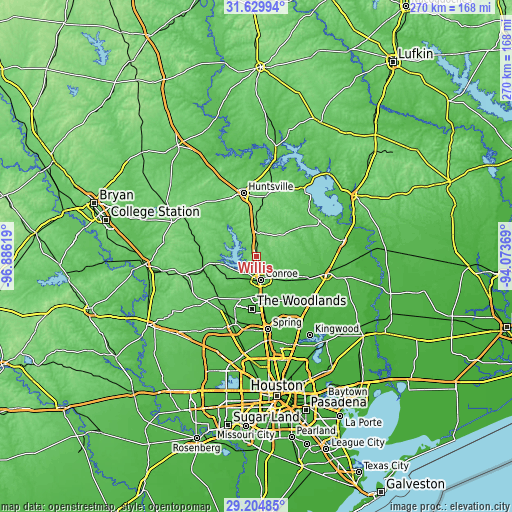
Task: Click the Houston label
Action: point(276,385)
